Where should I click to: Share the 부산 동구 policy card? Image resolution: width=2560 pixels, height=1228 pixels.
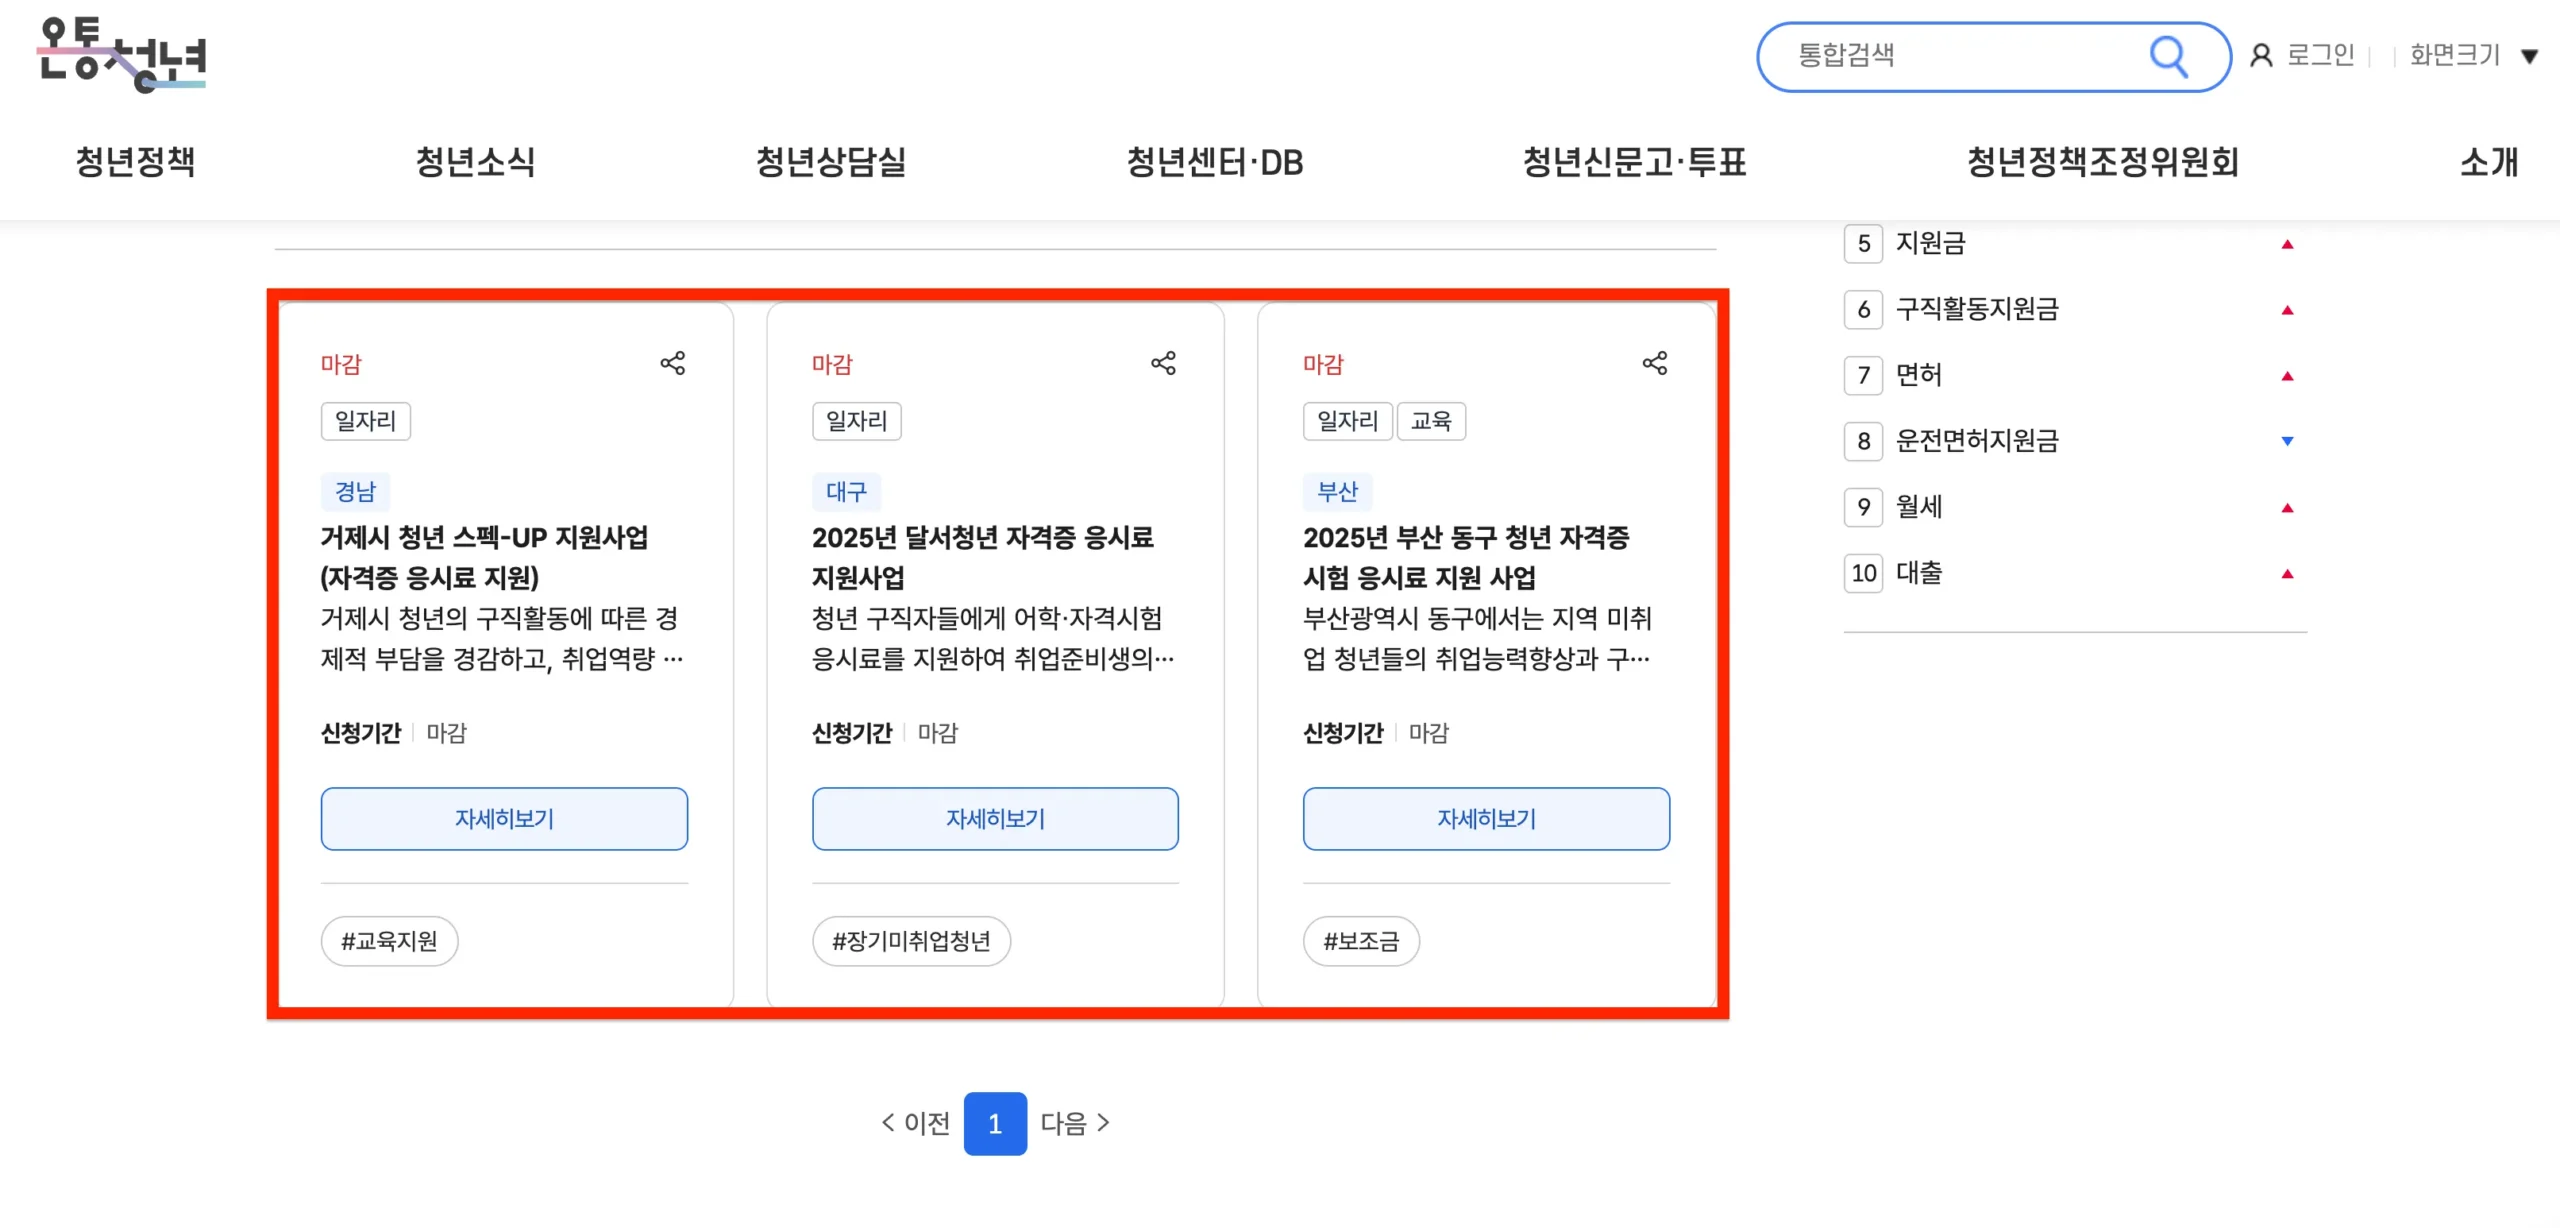point(1654,363)
